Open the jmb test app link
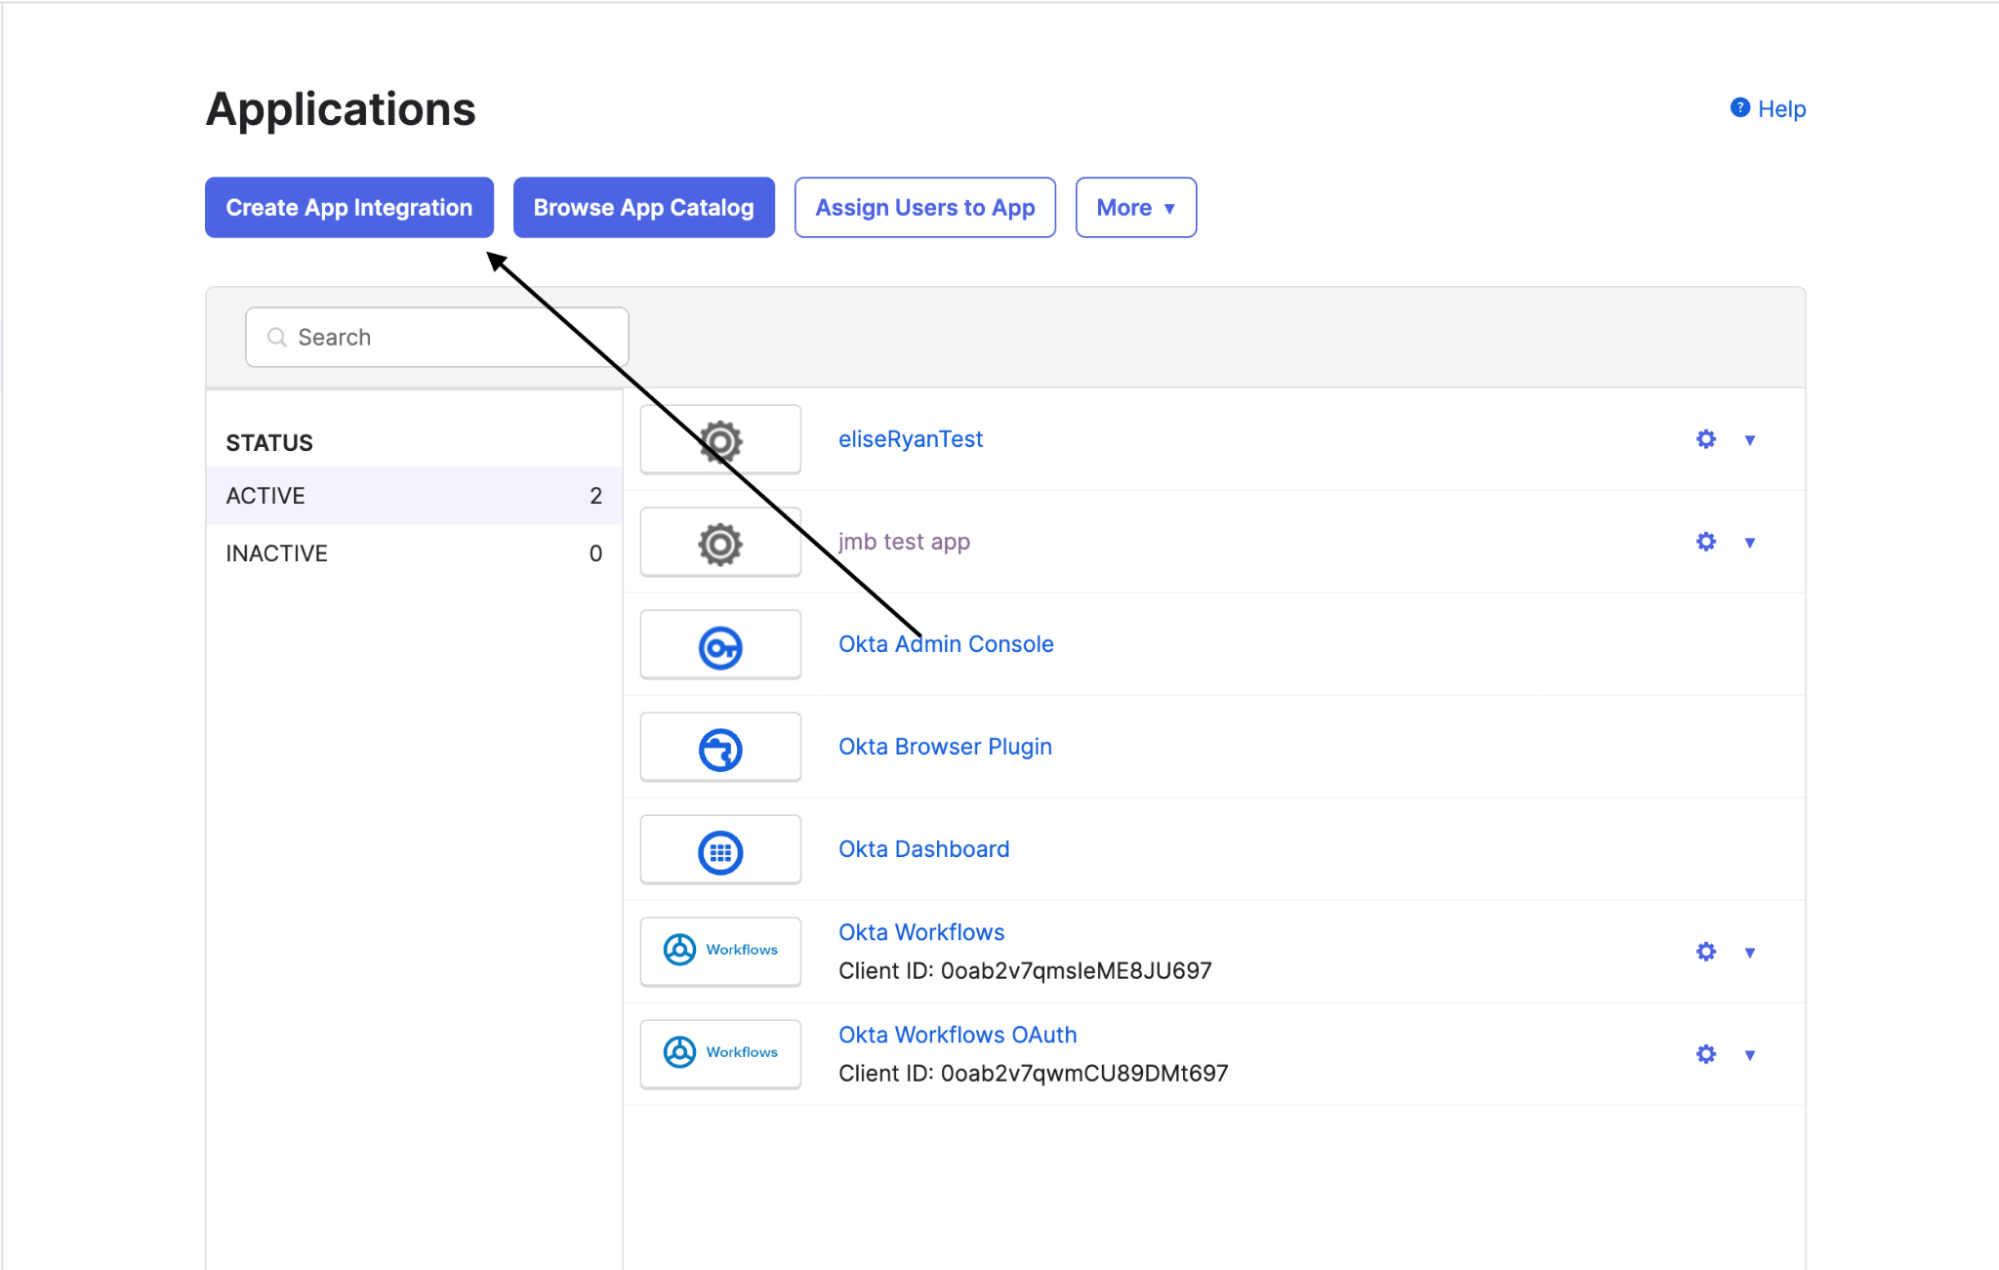This screenshot has width=1999, height=1270. point(904,541)
